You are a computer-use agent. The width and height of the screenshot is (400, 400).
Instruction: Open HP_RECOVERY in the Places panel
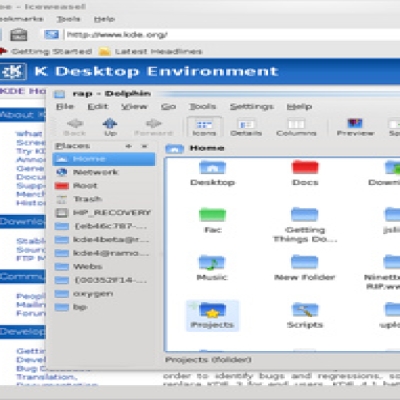[104, 213]
